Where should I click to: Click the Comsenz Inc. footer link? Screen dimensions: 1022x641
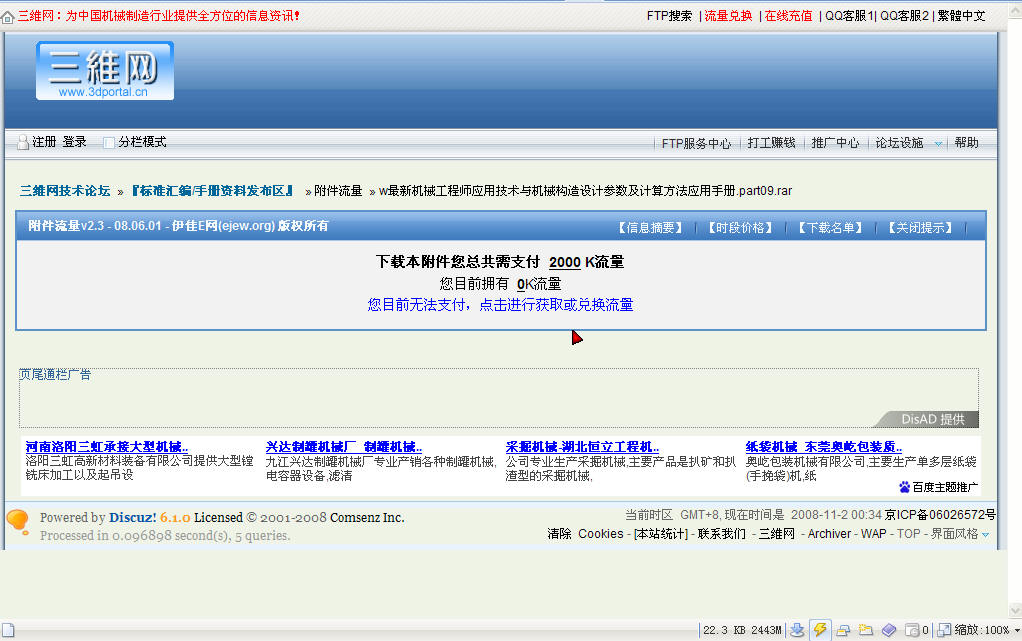click(367, 518)
